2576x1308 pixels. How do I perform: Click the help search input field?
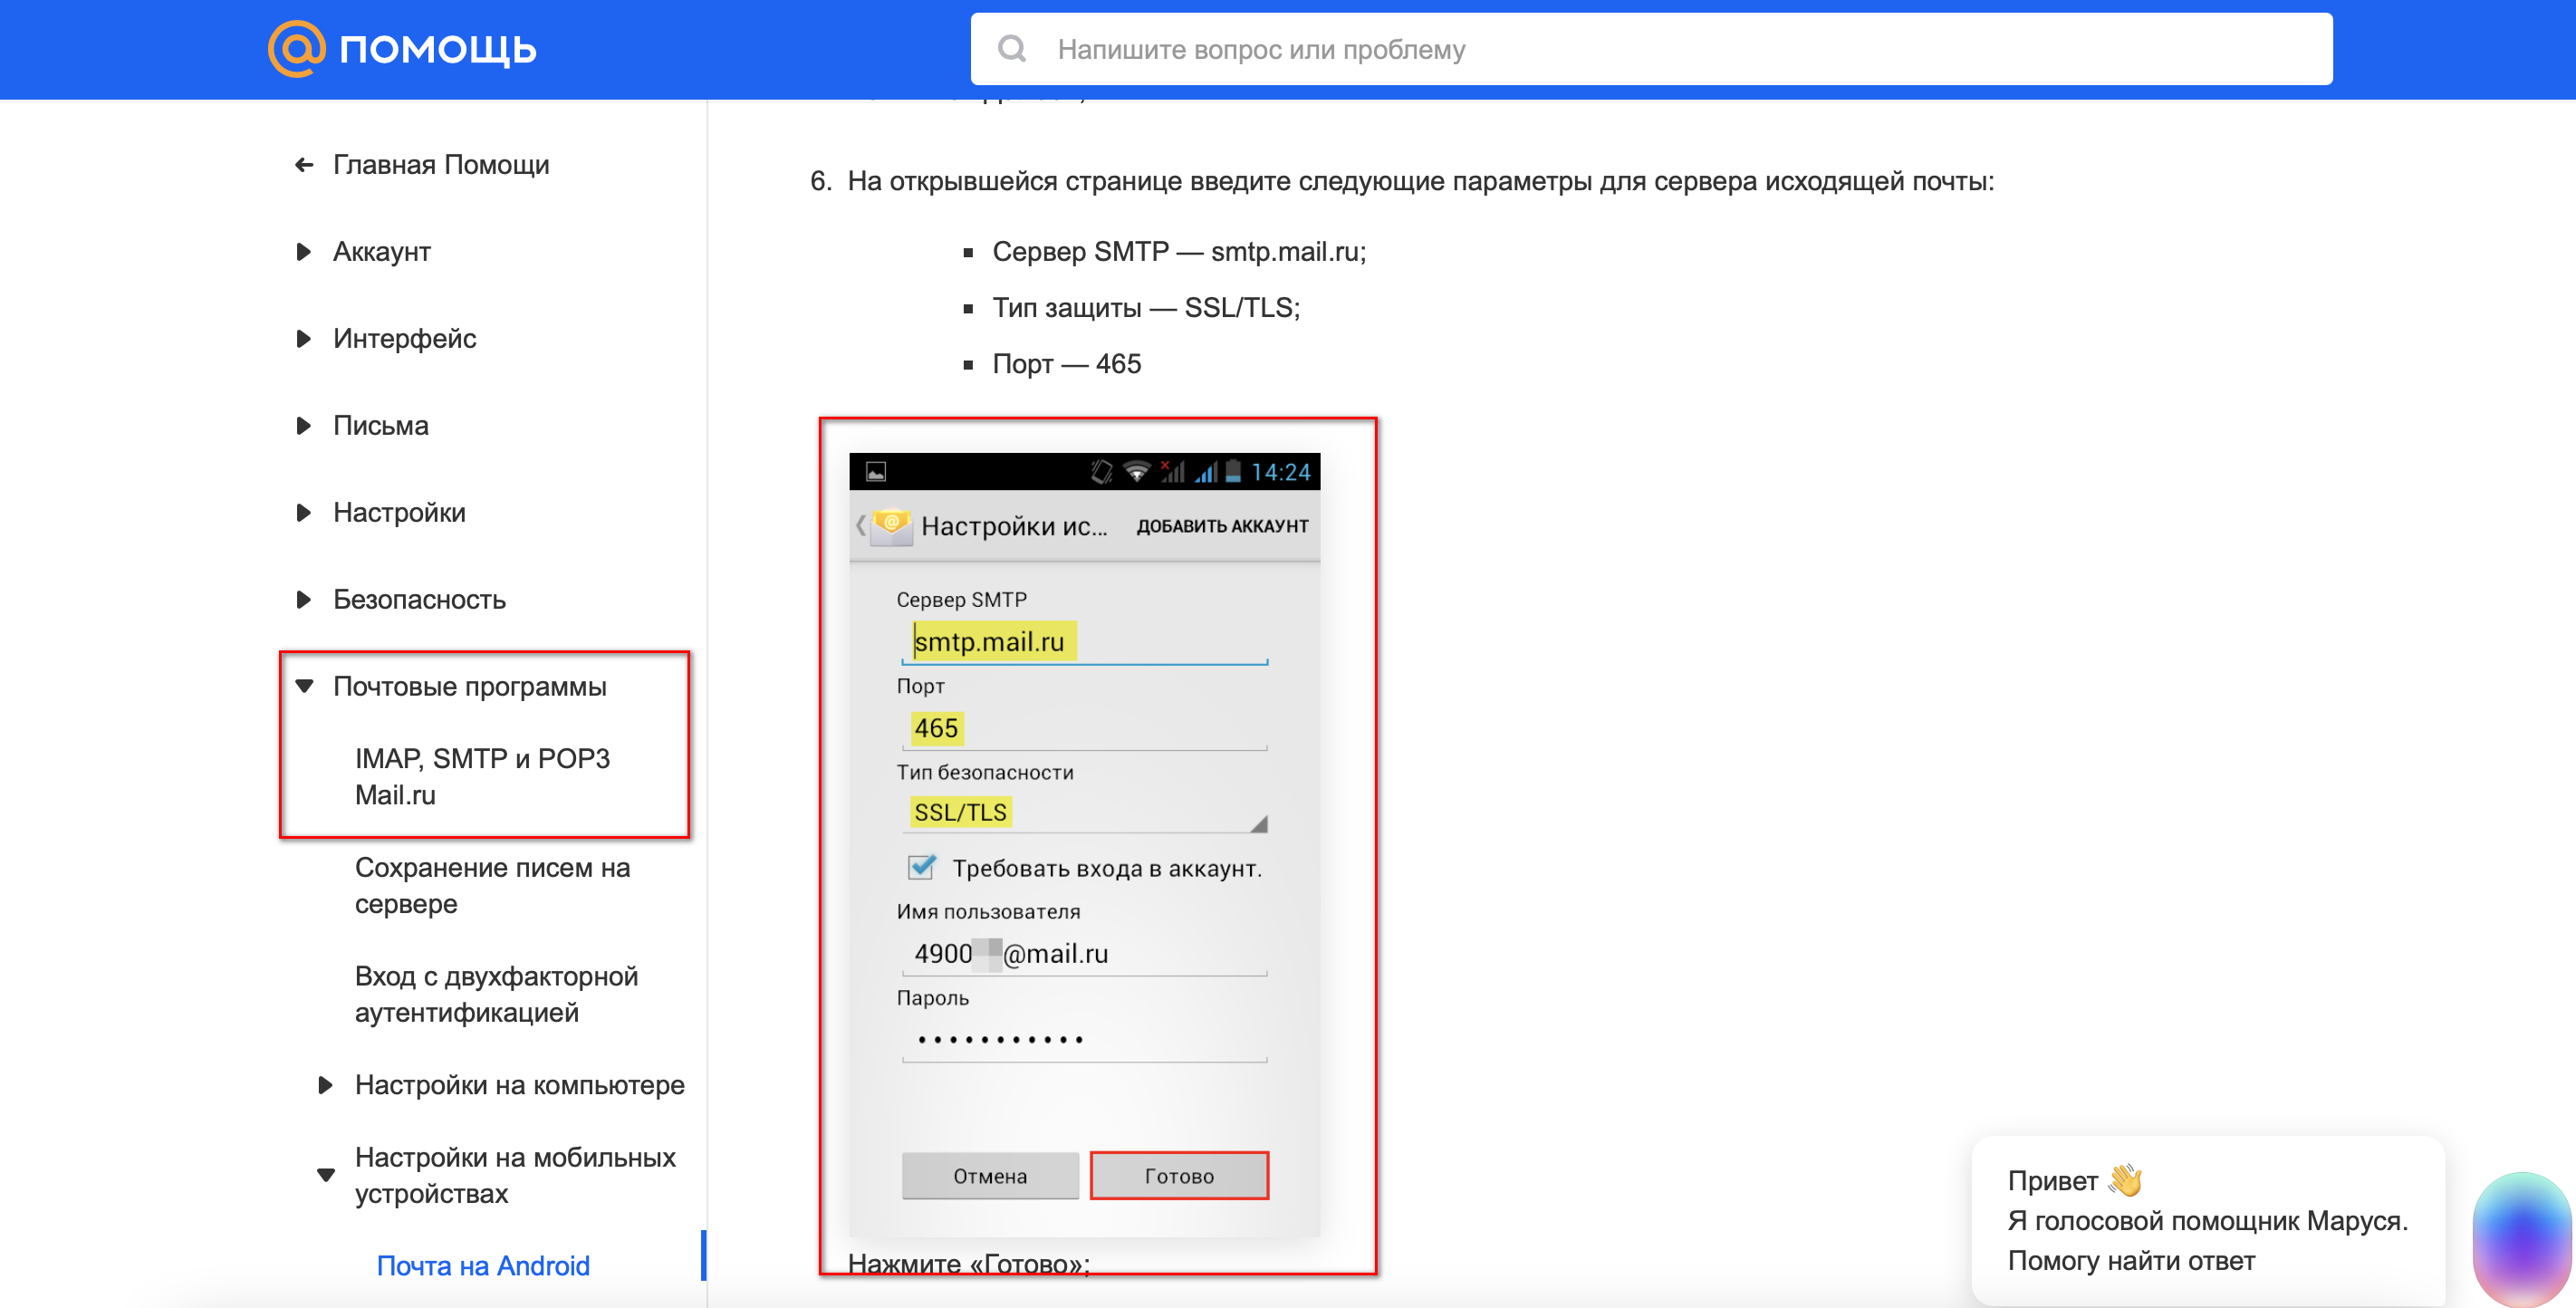pyautogui.click(x=1651, y=49)
